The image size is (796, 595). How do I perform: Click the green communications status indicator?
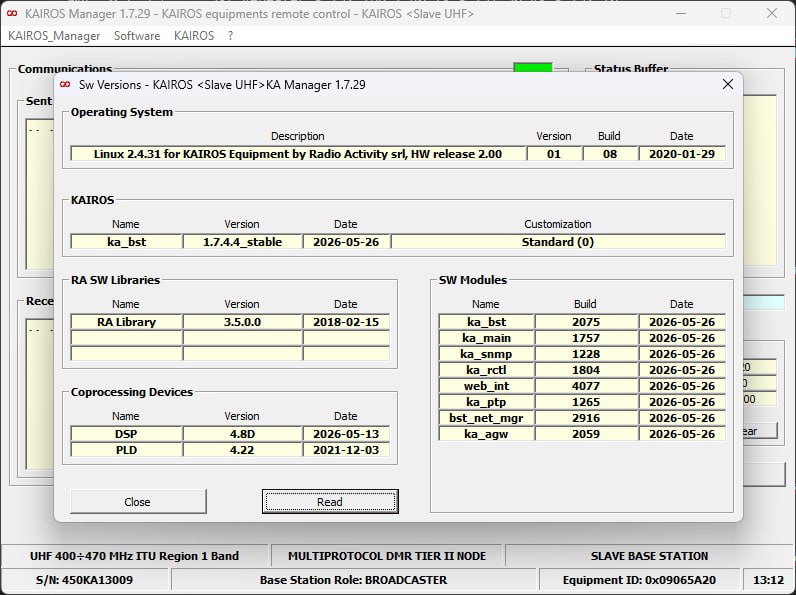tap(533, 68)
